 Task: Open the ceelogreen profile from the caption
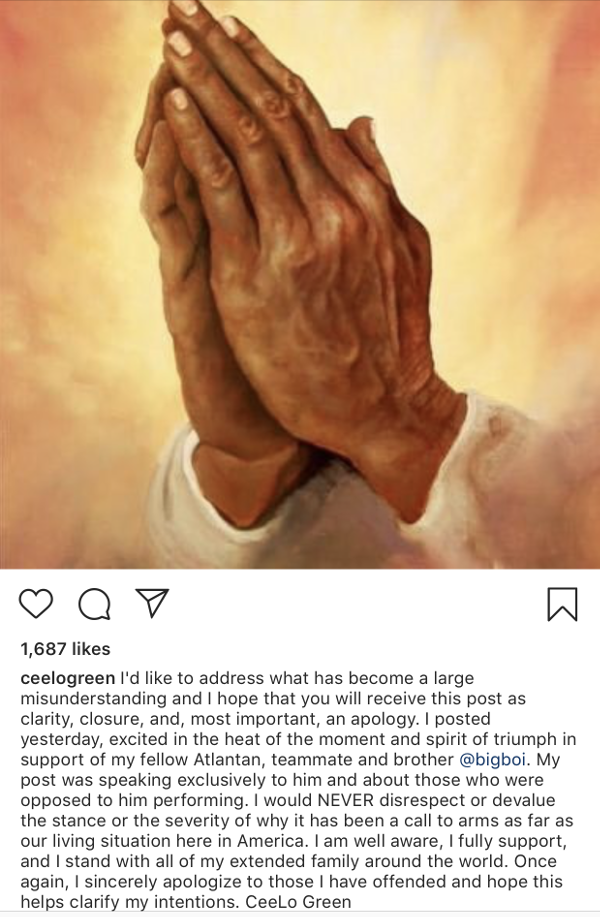[68, 678]
